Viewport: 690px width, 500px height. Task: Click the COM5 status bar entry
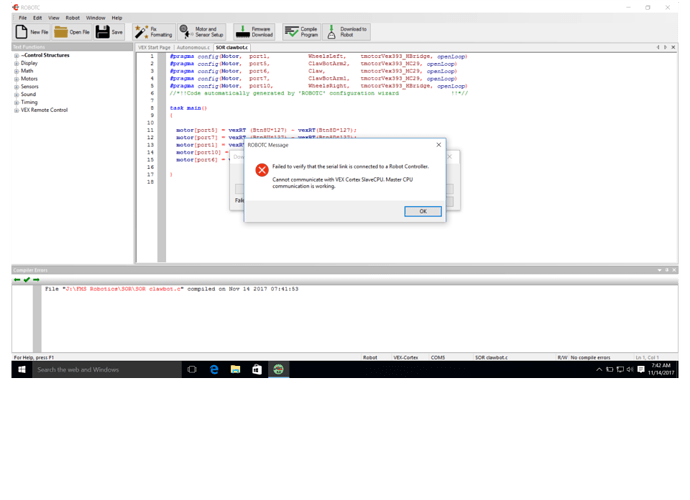coord(438,357)
